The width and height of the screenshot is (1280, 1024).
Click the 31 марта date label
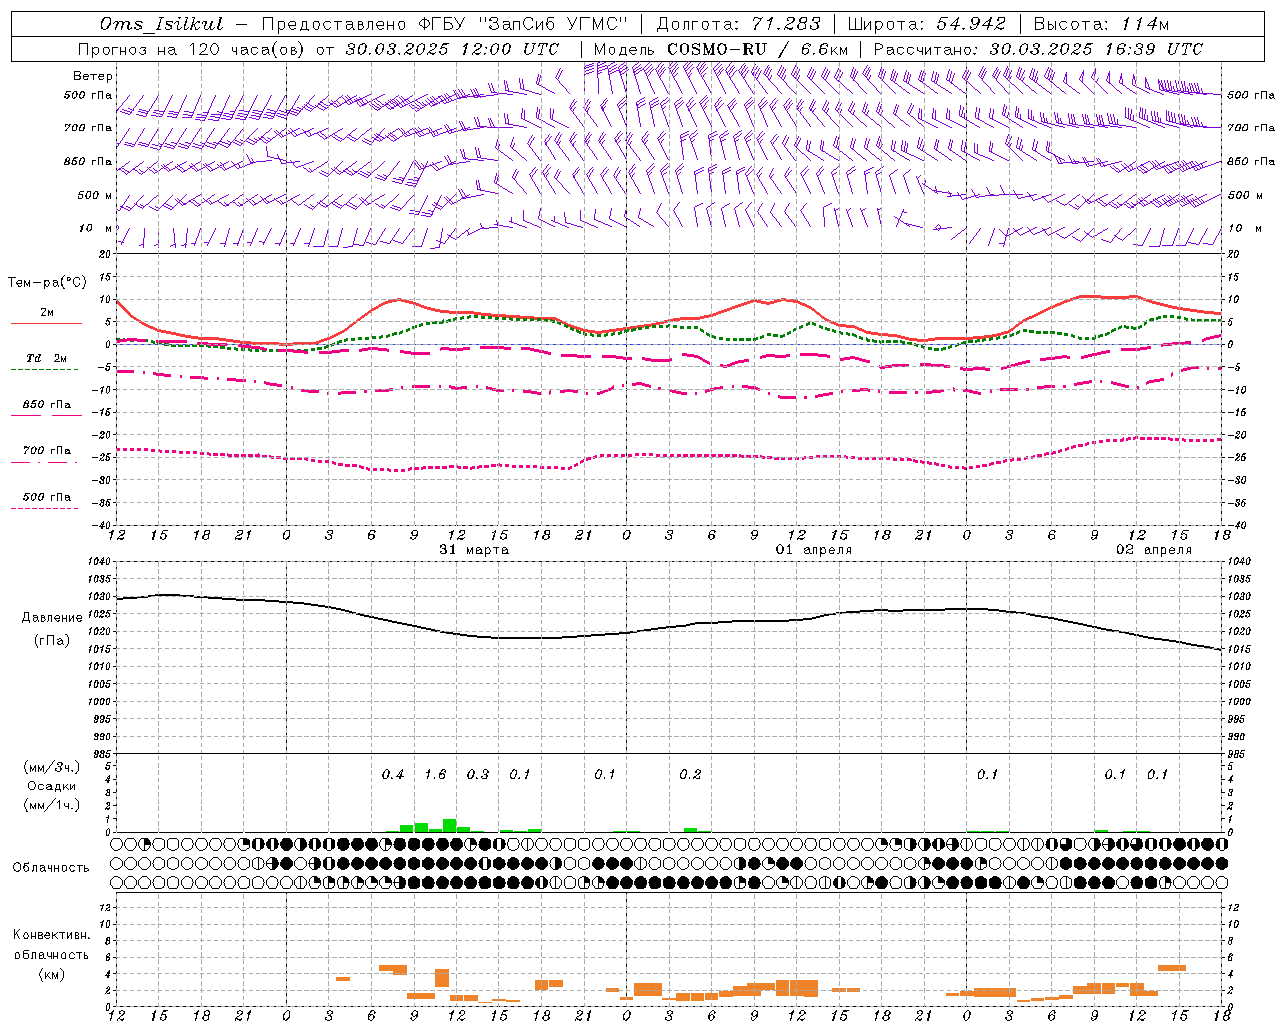point(474,550)
